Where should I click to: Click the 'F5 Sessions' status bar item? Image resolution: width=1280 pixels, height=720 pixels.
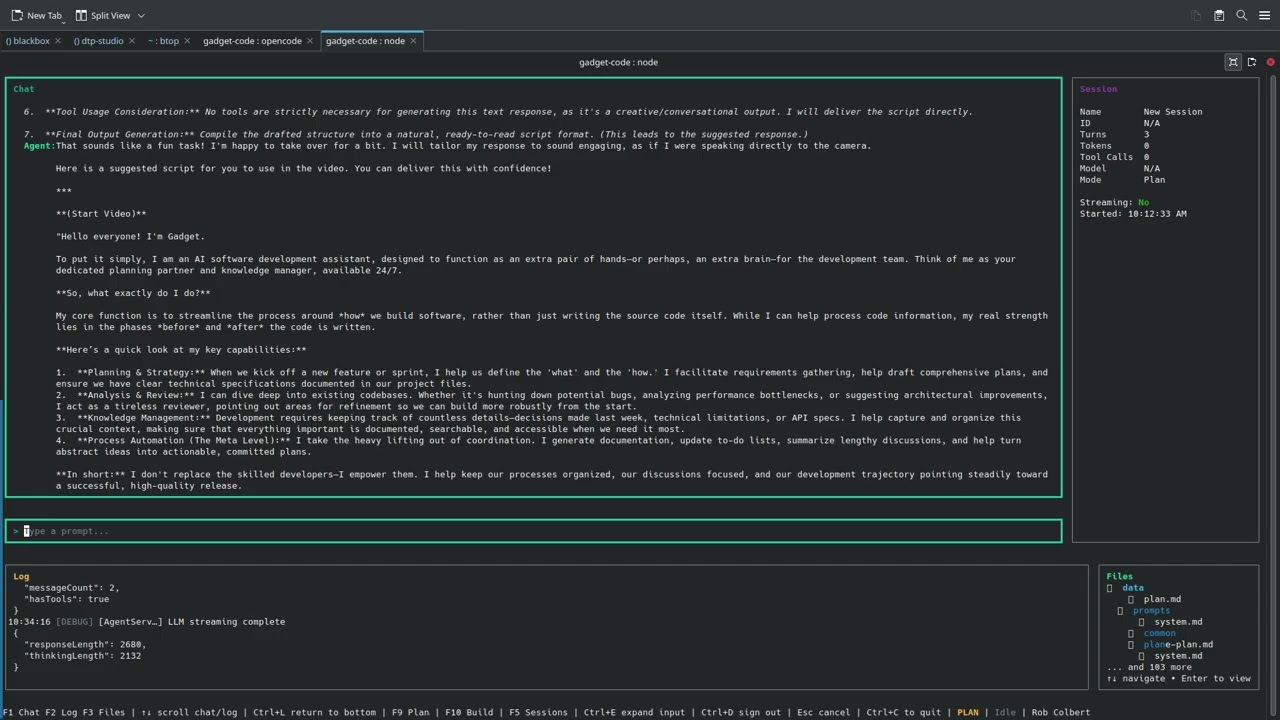pos(538,712)
